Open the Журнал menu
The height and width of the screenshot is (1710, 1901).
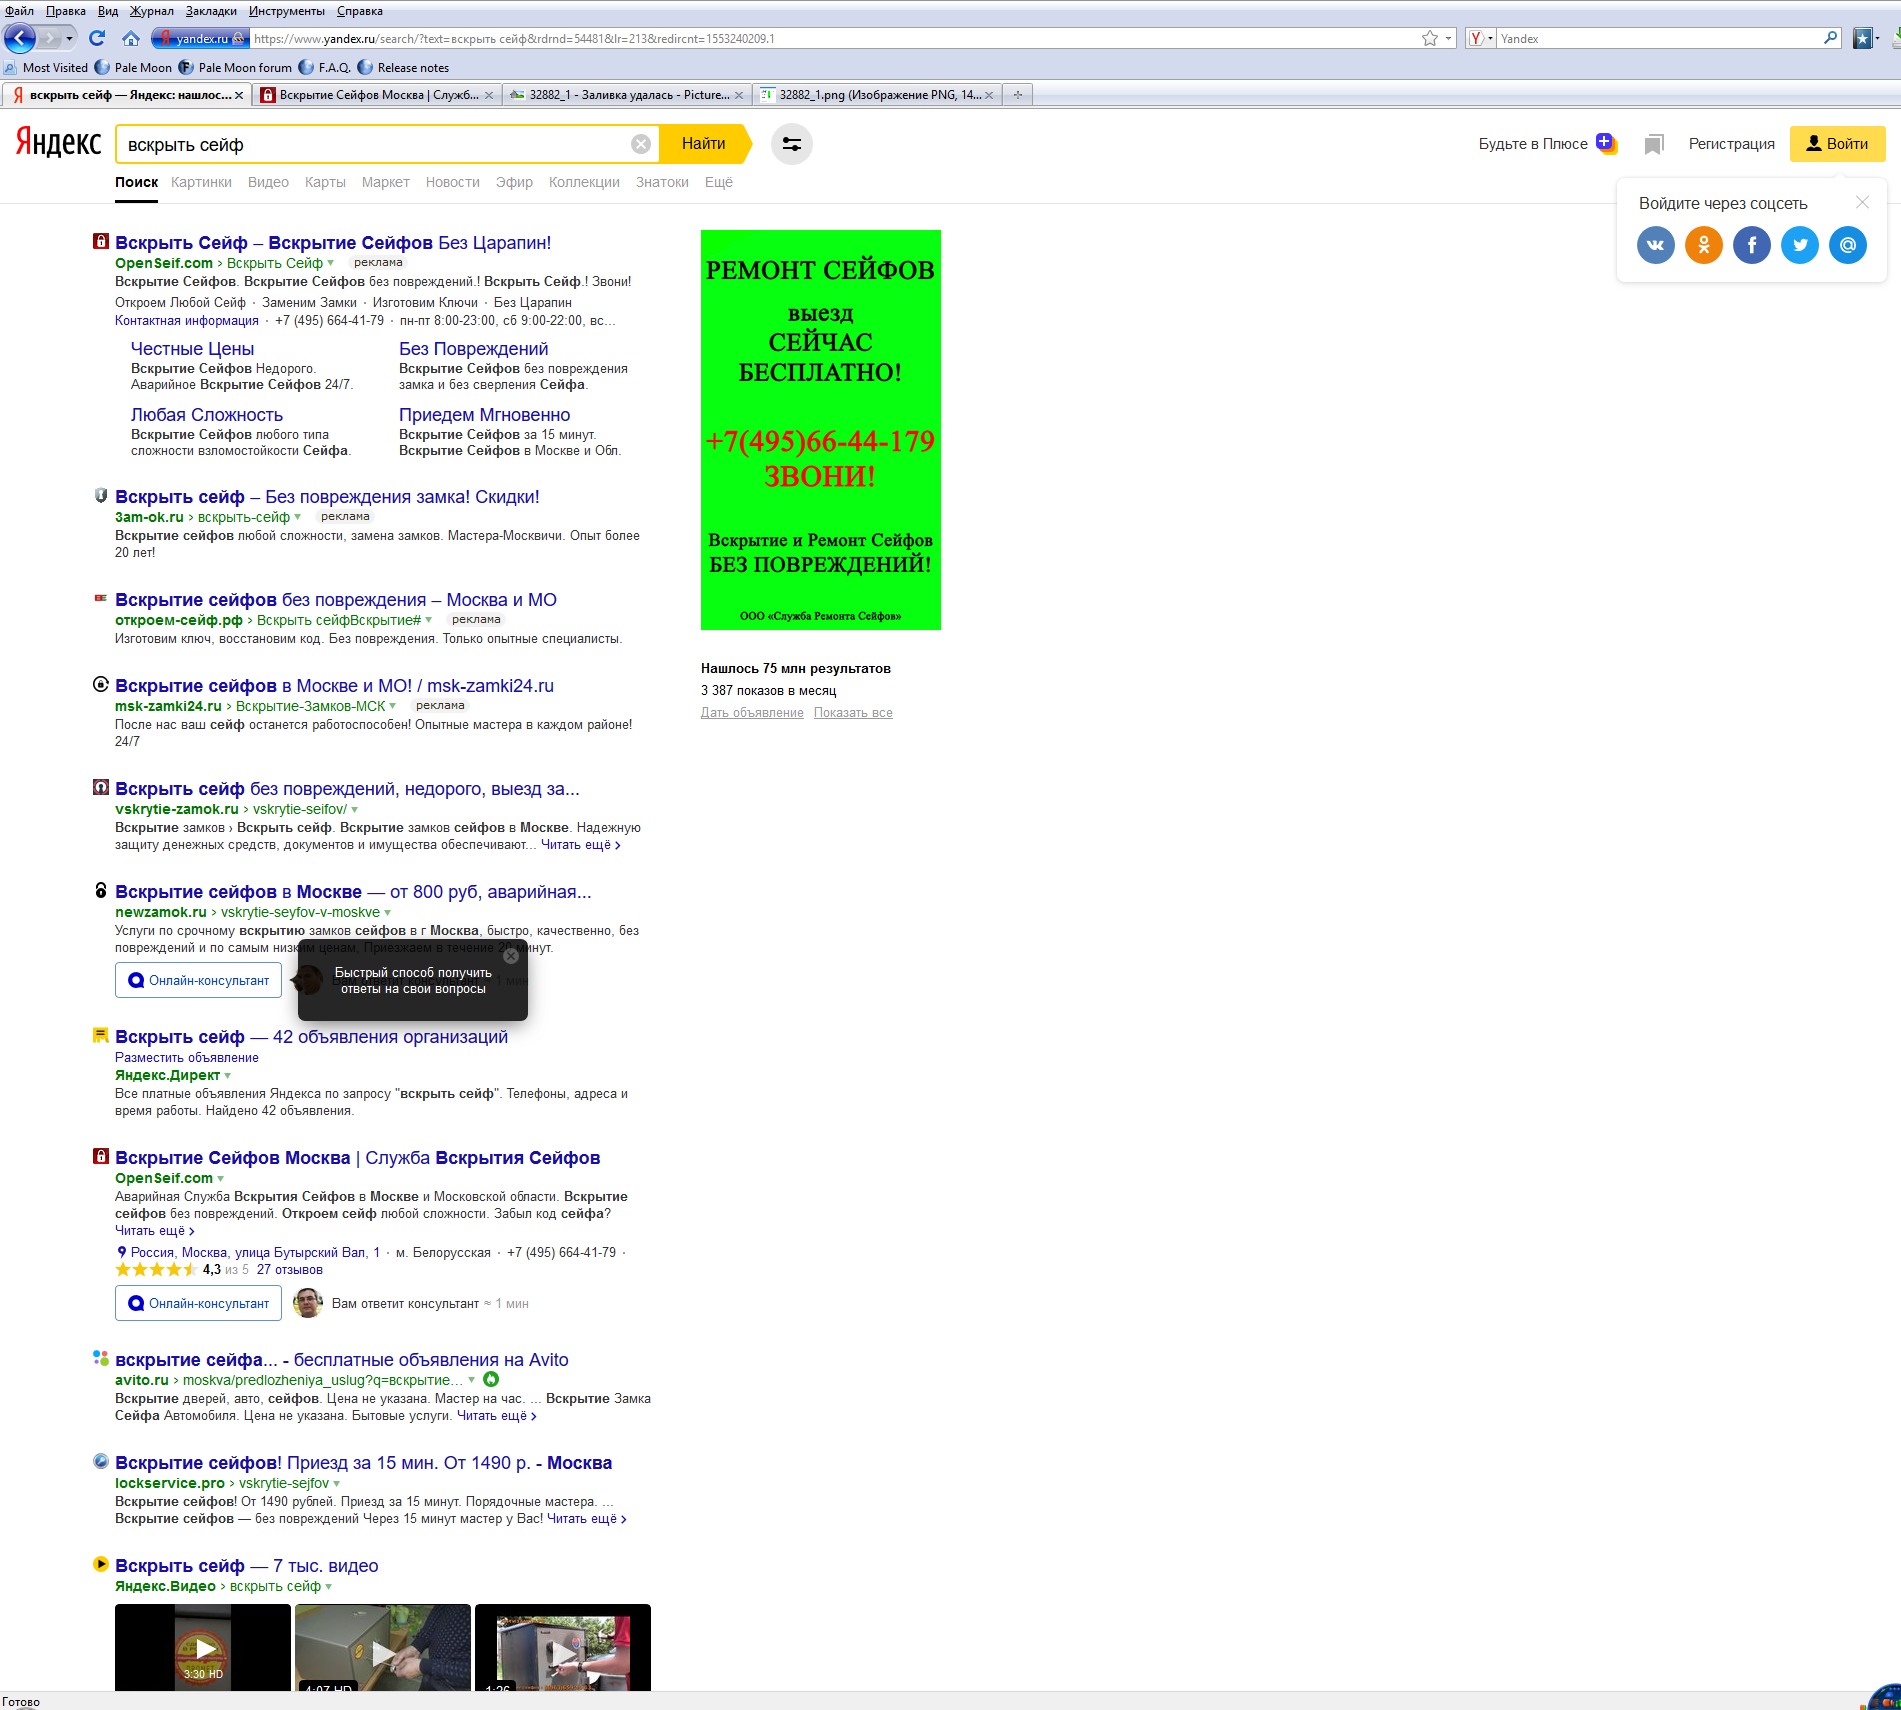coord(151,11)
